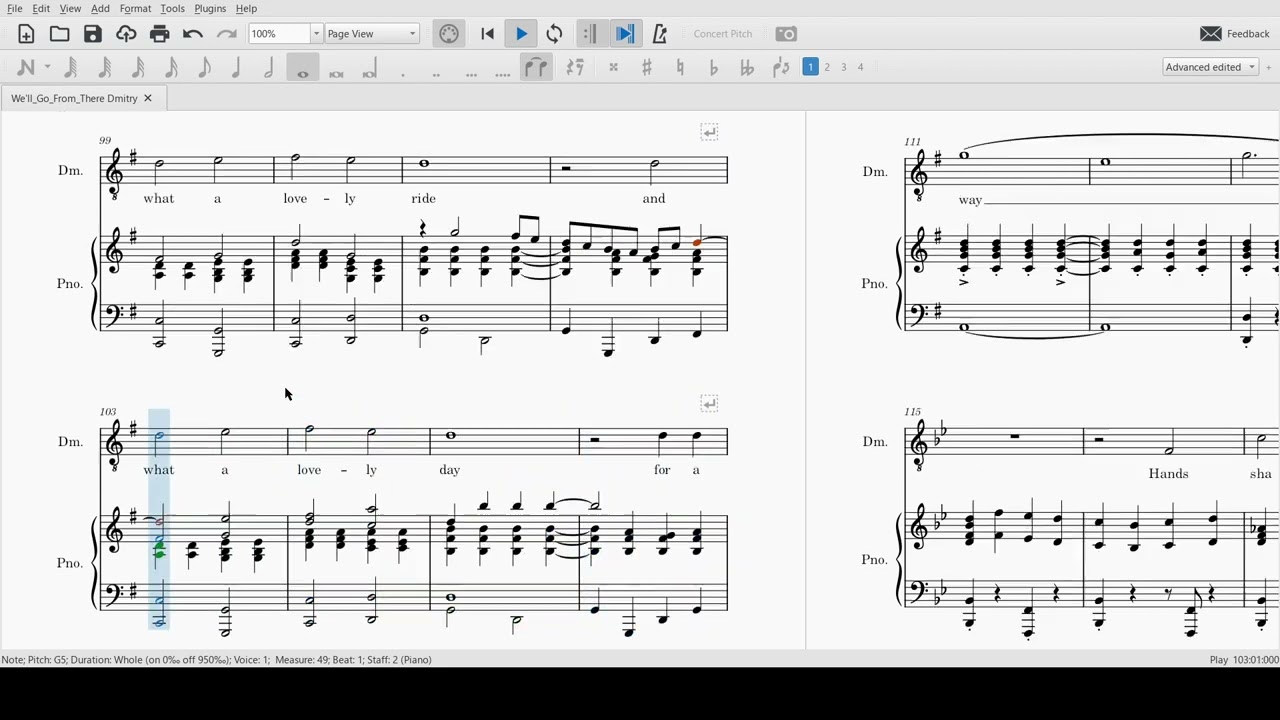Image resolution: width=1280 pixels, height=720 pixels.
Task: Insert a rest
Action: pyautogui.click(x=575, y=67)
